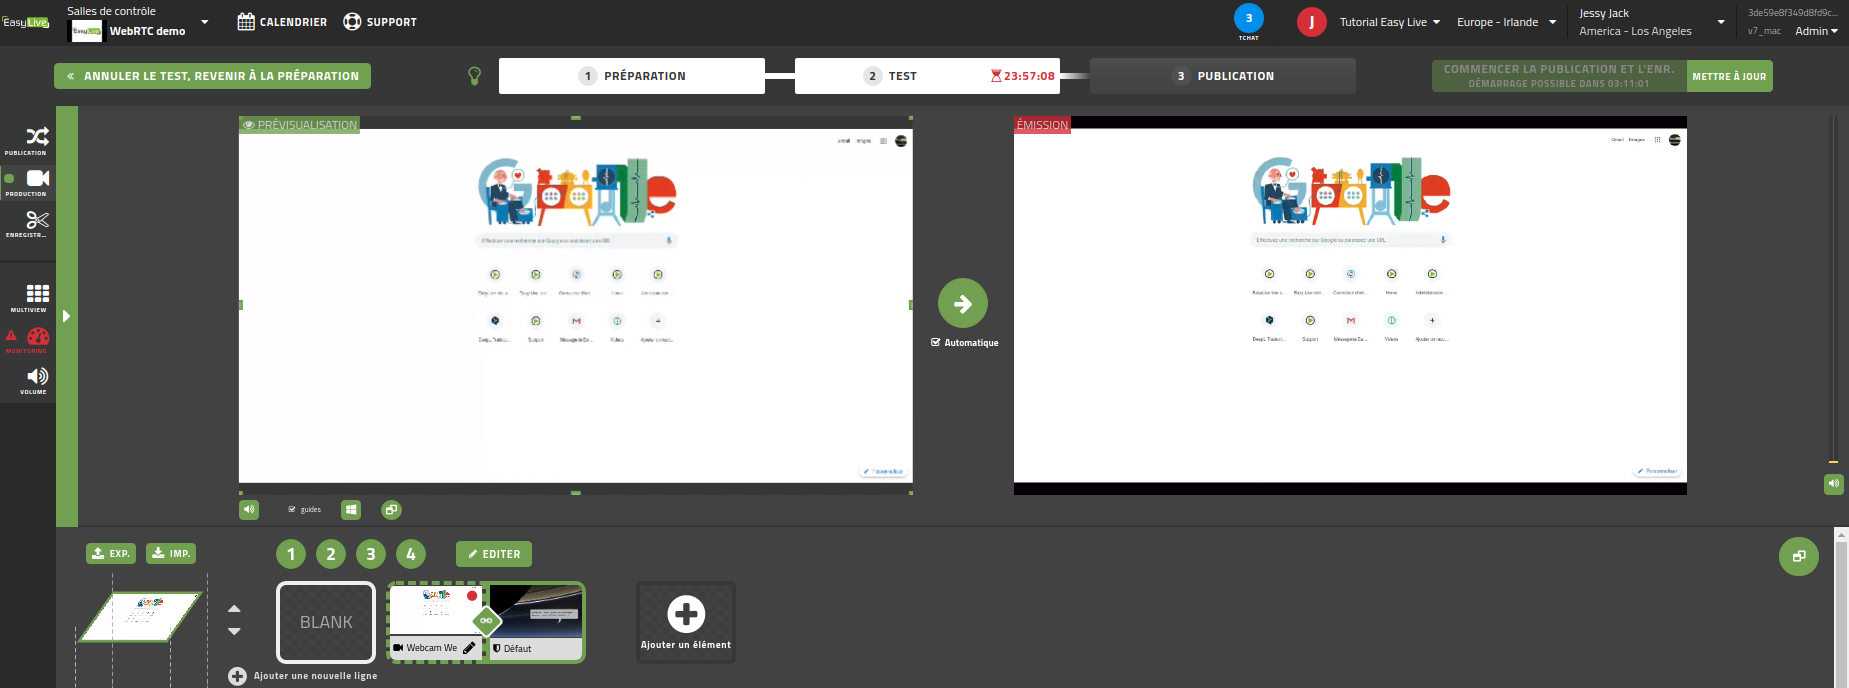This screenshot has width=1849, height=688.
Task: Click the Calendrier calendar icon
Action: 246,22
